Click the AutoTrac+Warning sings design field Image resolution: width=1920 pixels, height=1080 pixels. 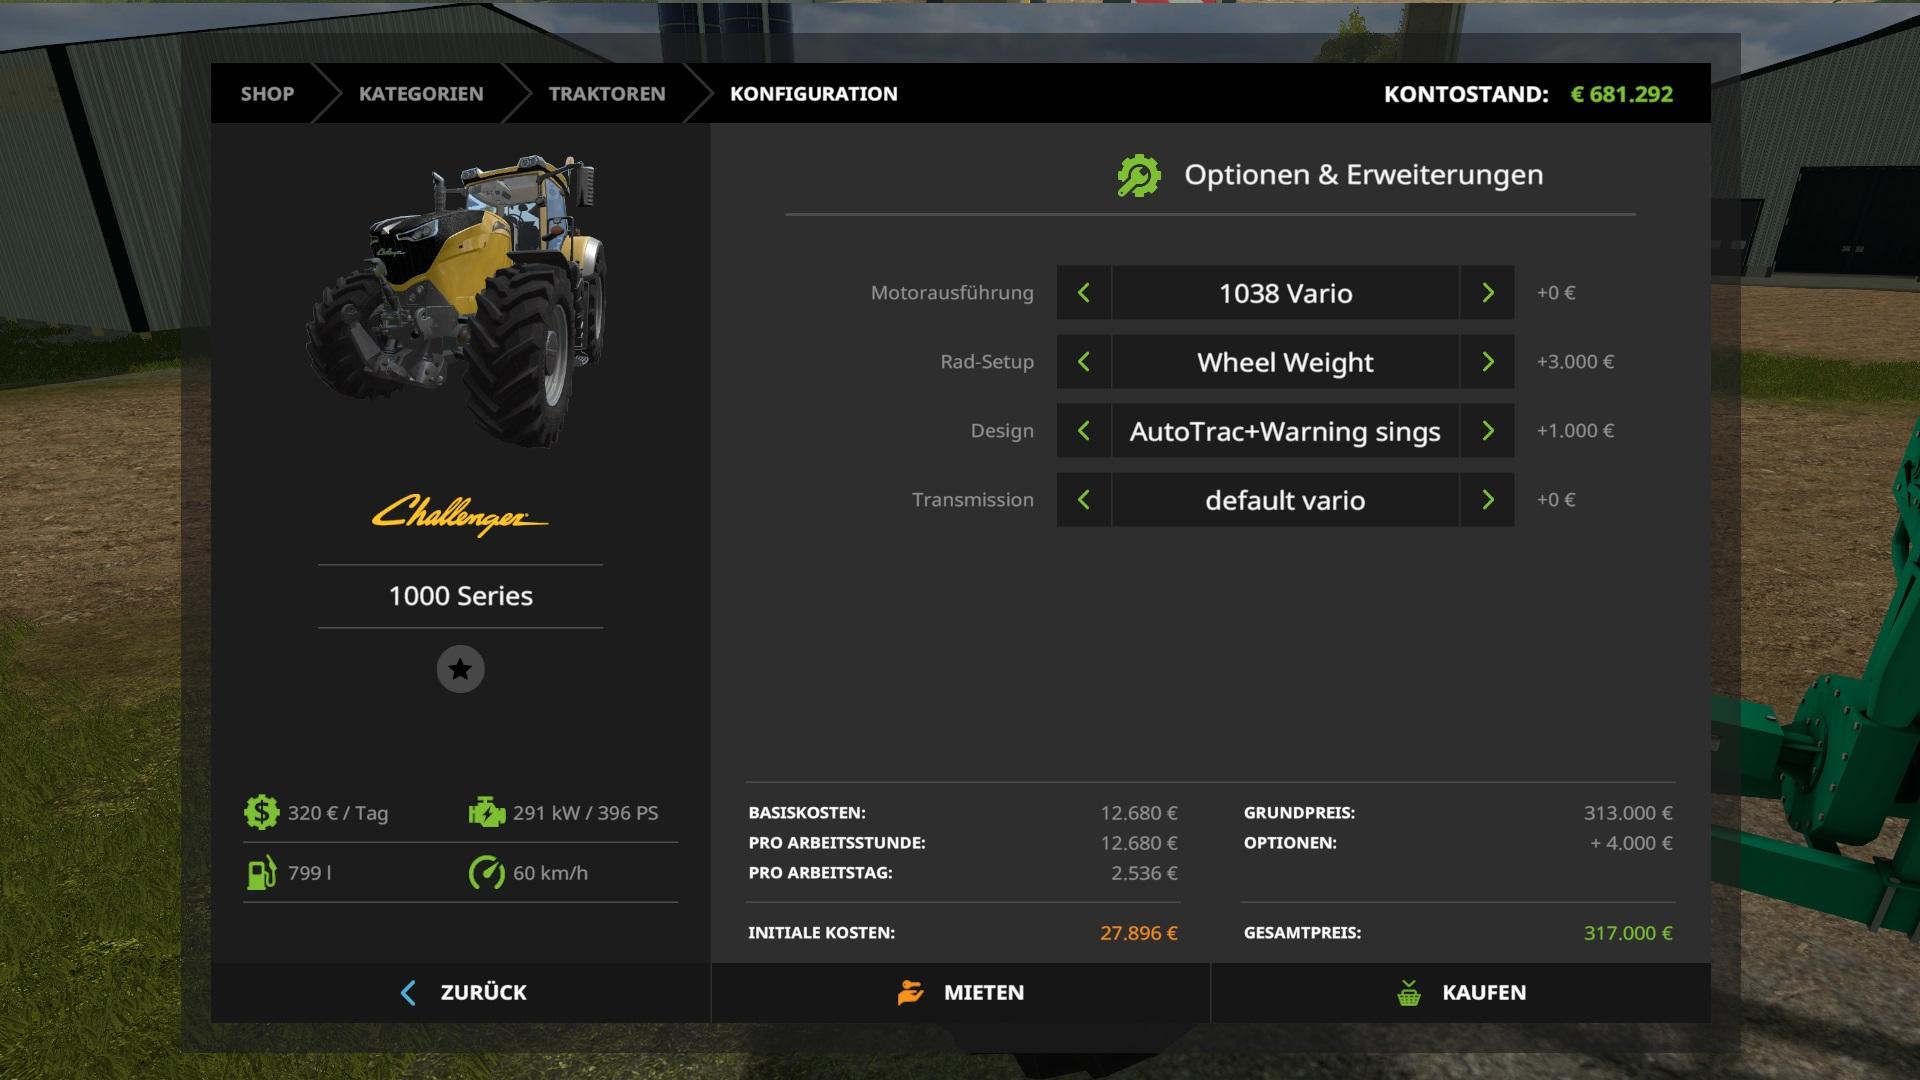(x=1285, y=431)
